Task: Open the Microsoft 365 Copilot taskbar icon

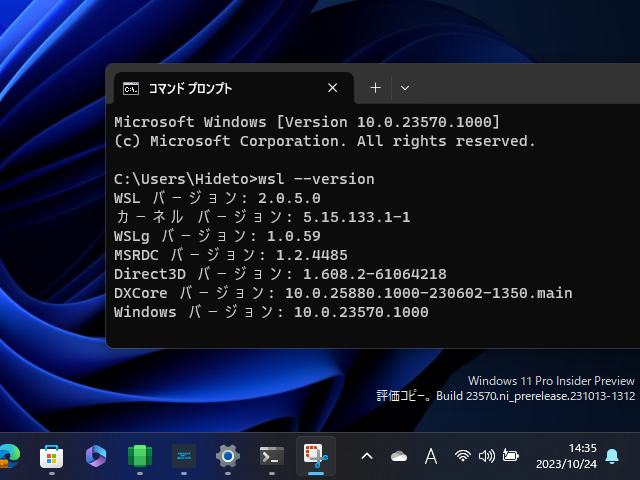Action: [x=96, y=456]
